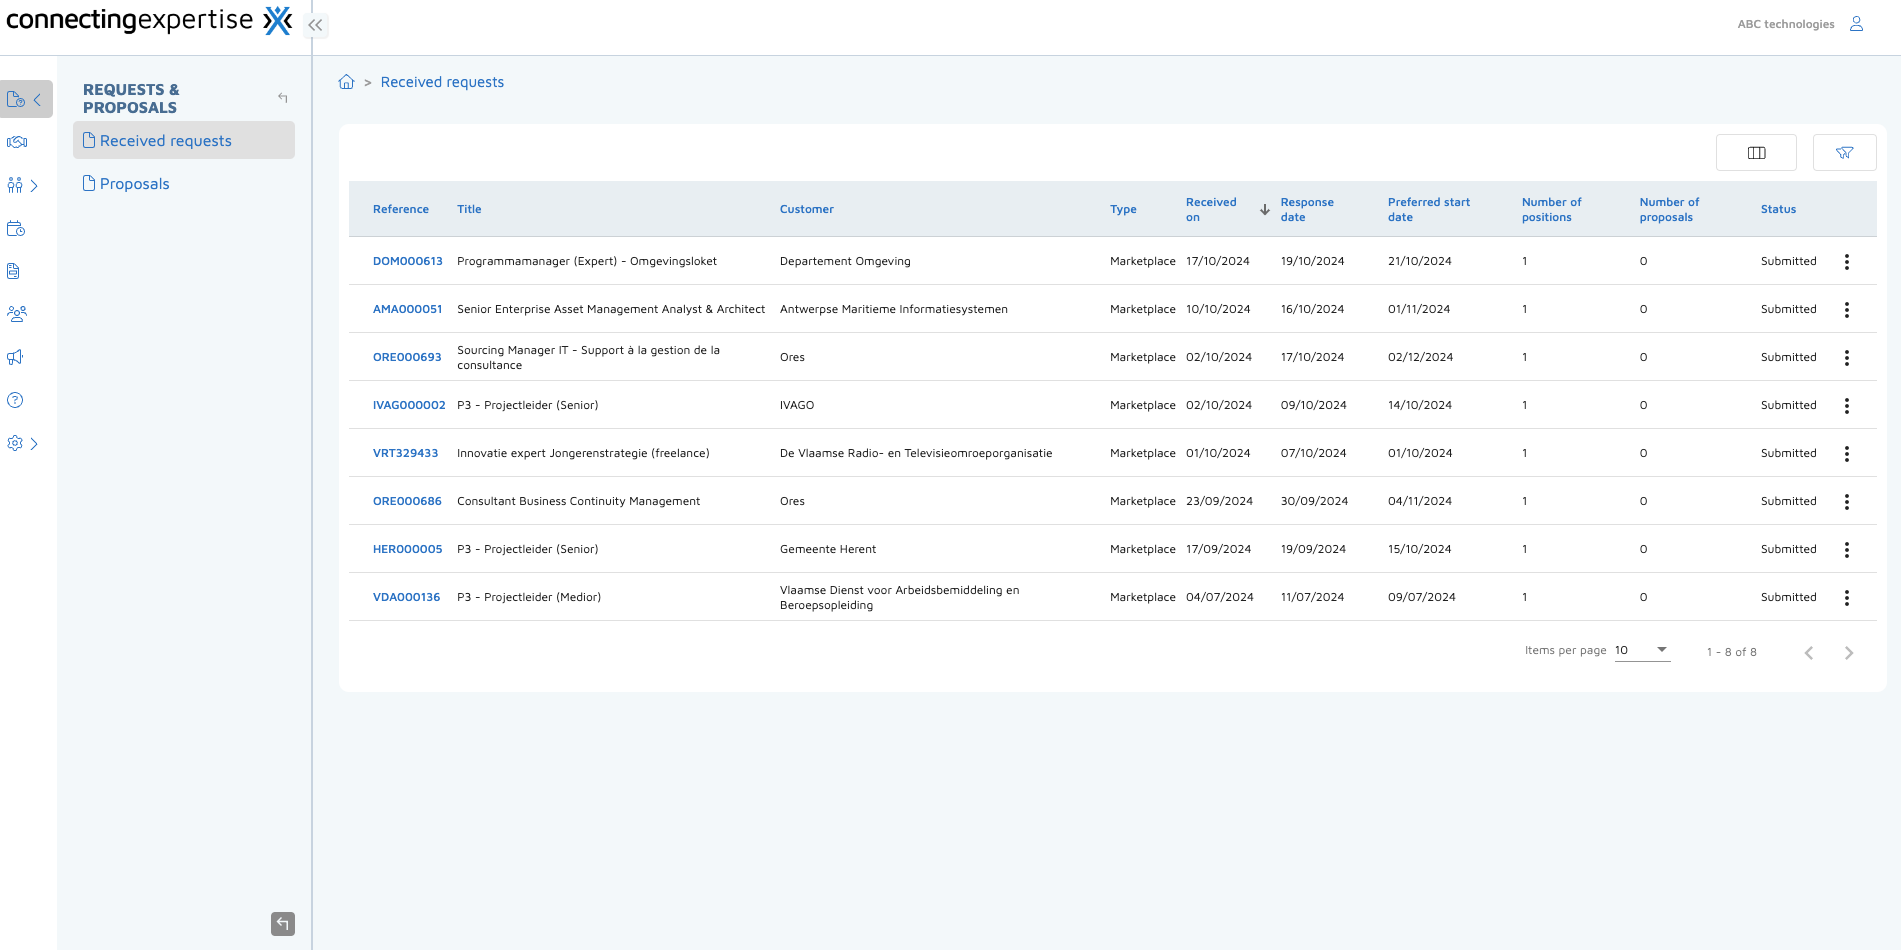
Task: Open request reference AMA000051
Action: coord(407,309)
